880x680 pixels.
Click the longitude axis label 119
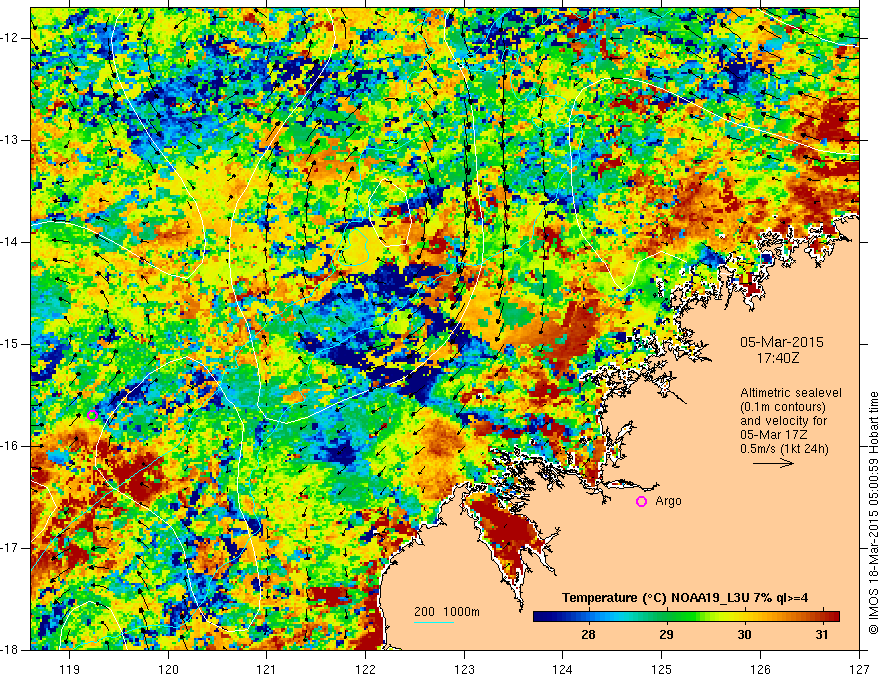pos(70,669)
